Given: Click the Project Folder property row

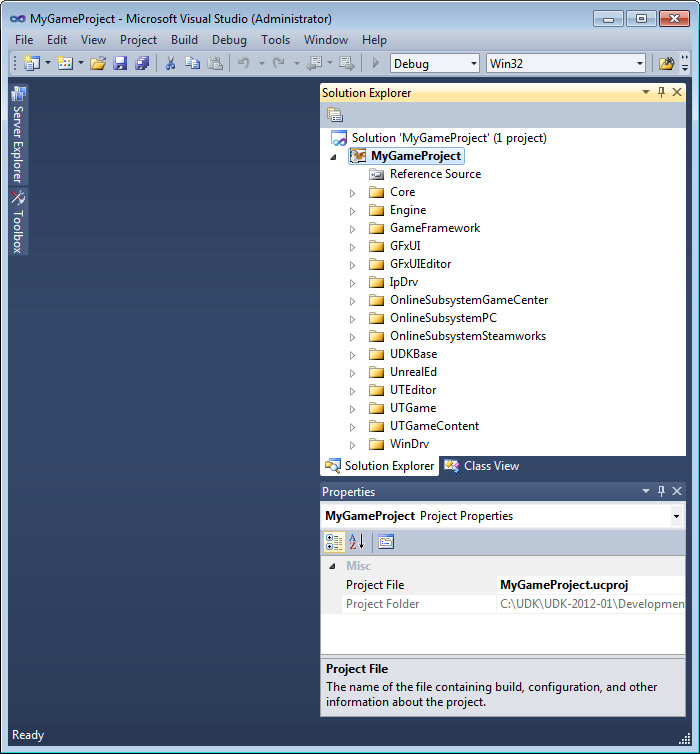Looking at the screenshot, I should click(x=513, y=604).
